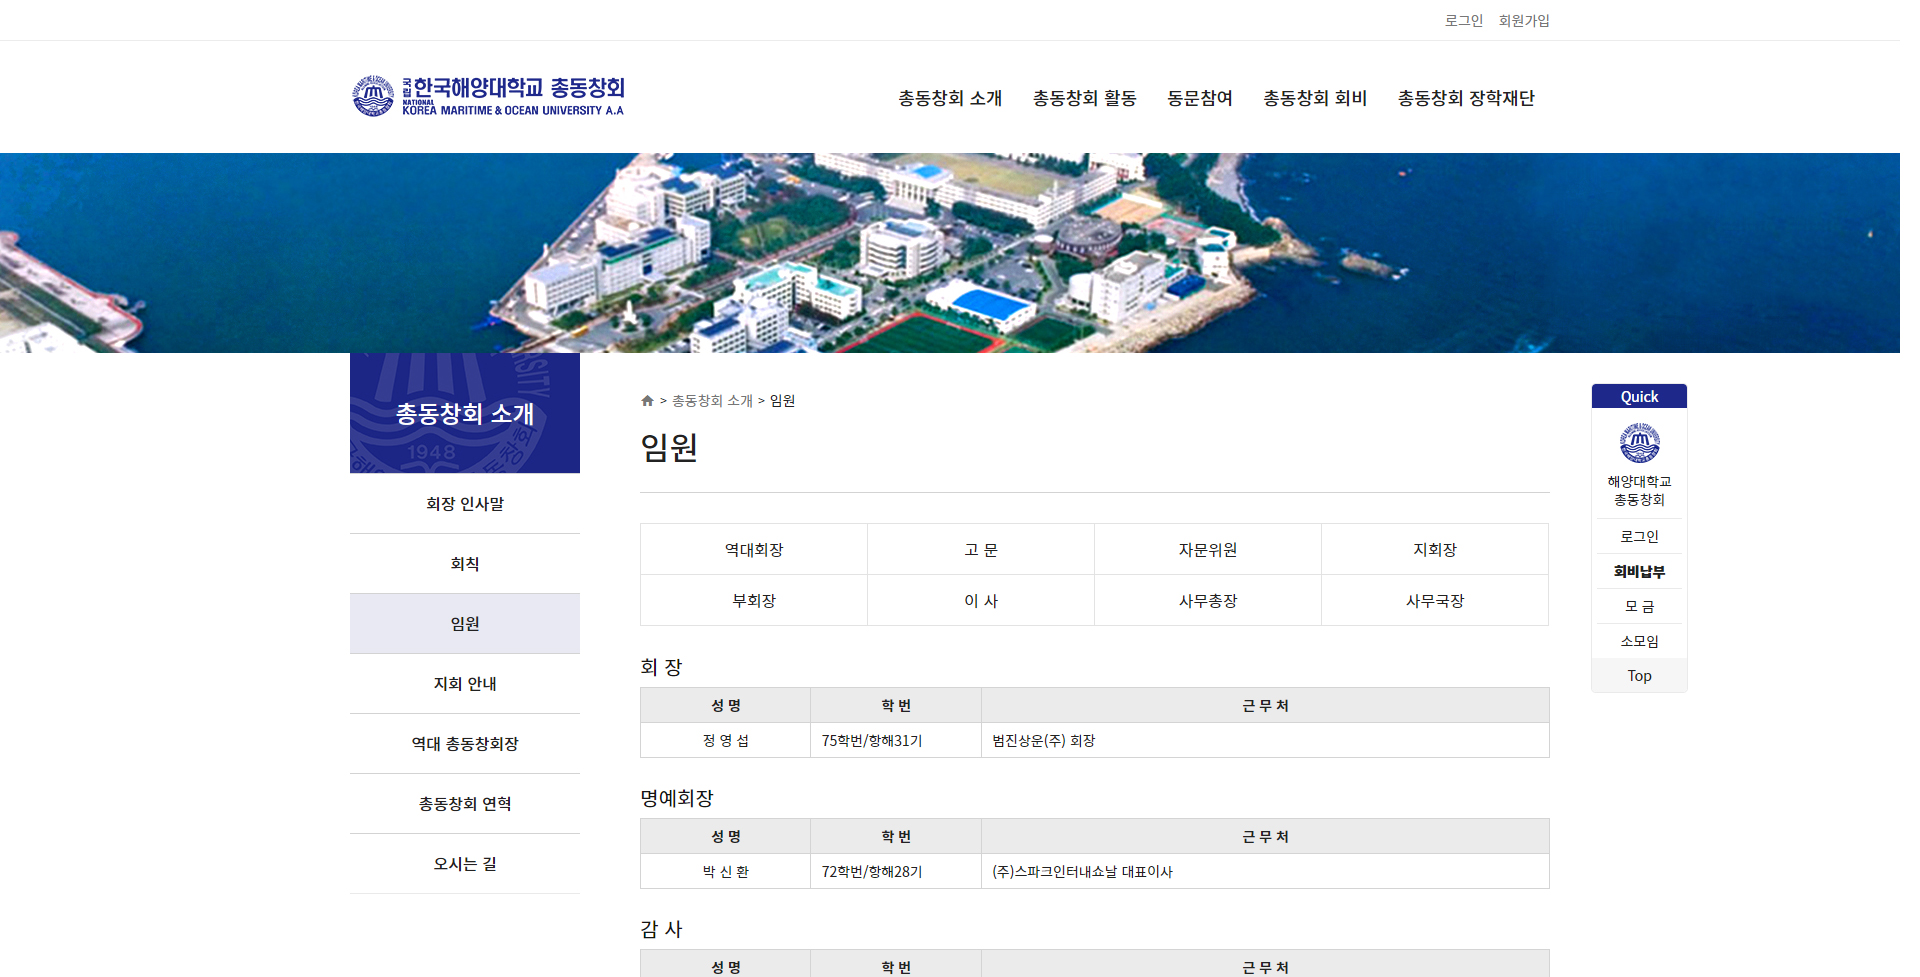Open 총동창회 활동 main menu
Image resolution: width=1920 pixels, height=977 pixels.
1084,98
